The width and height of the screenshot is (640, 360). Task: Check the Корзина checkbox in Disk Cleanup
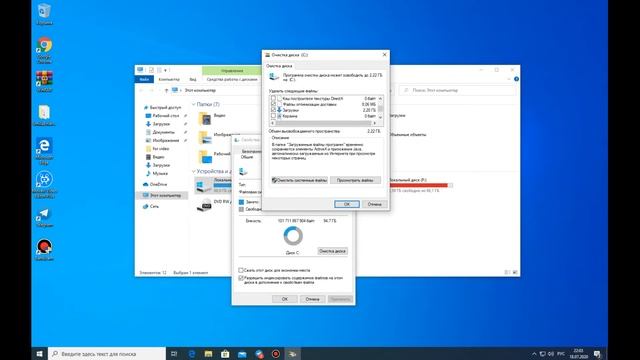(x=273, y=116)
